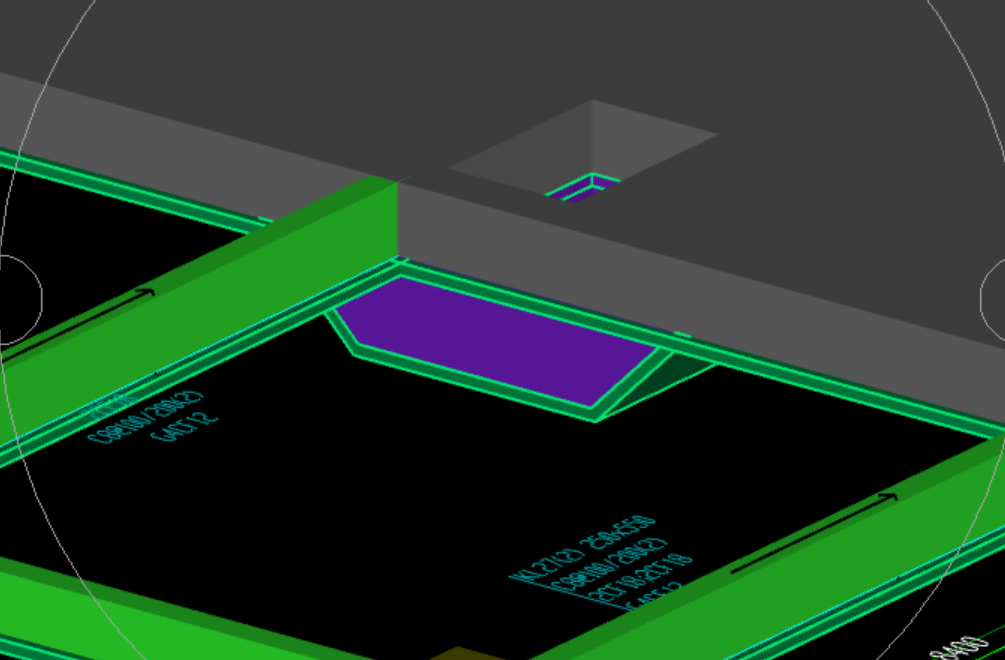The width and height of the screenshot is (1005, 660).
Task: Select the large purple slab panel
Action: [495, 342]
